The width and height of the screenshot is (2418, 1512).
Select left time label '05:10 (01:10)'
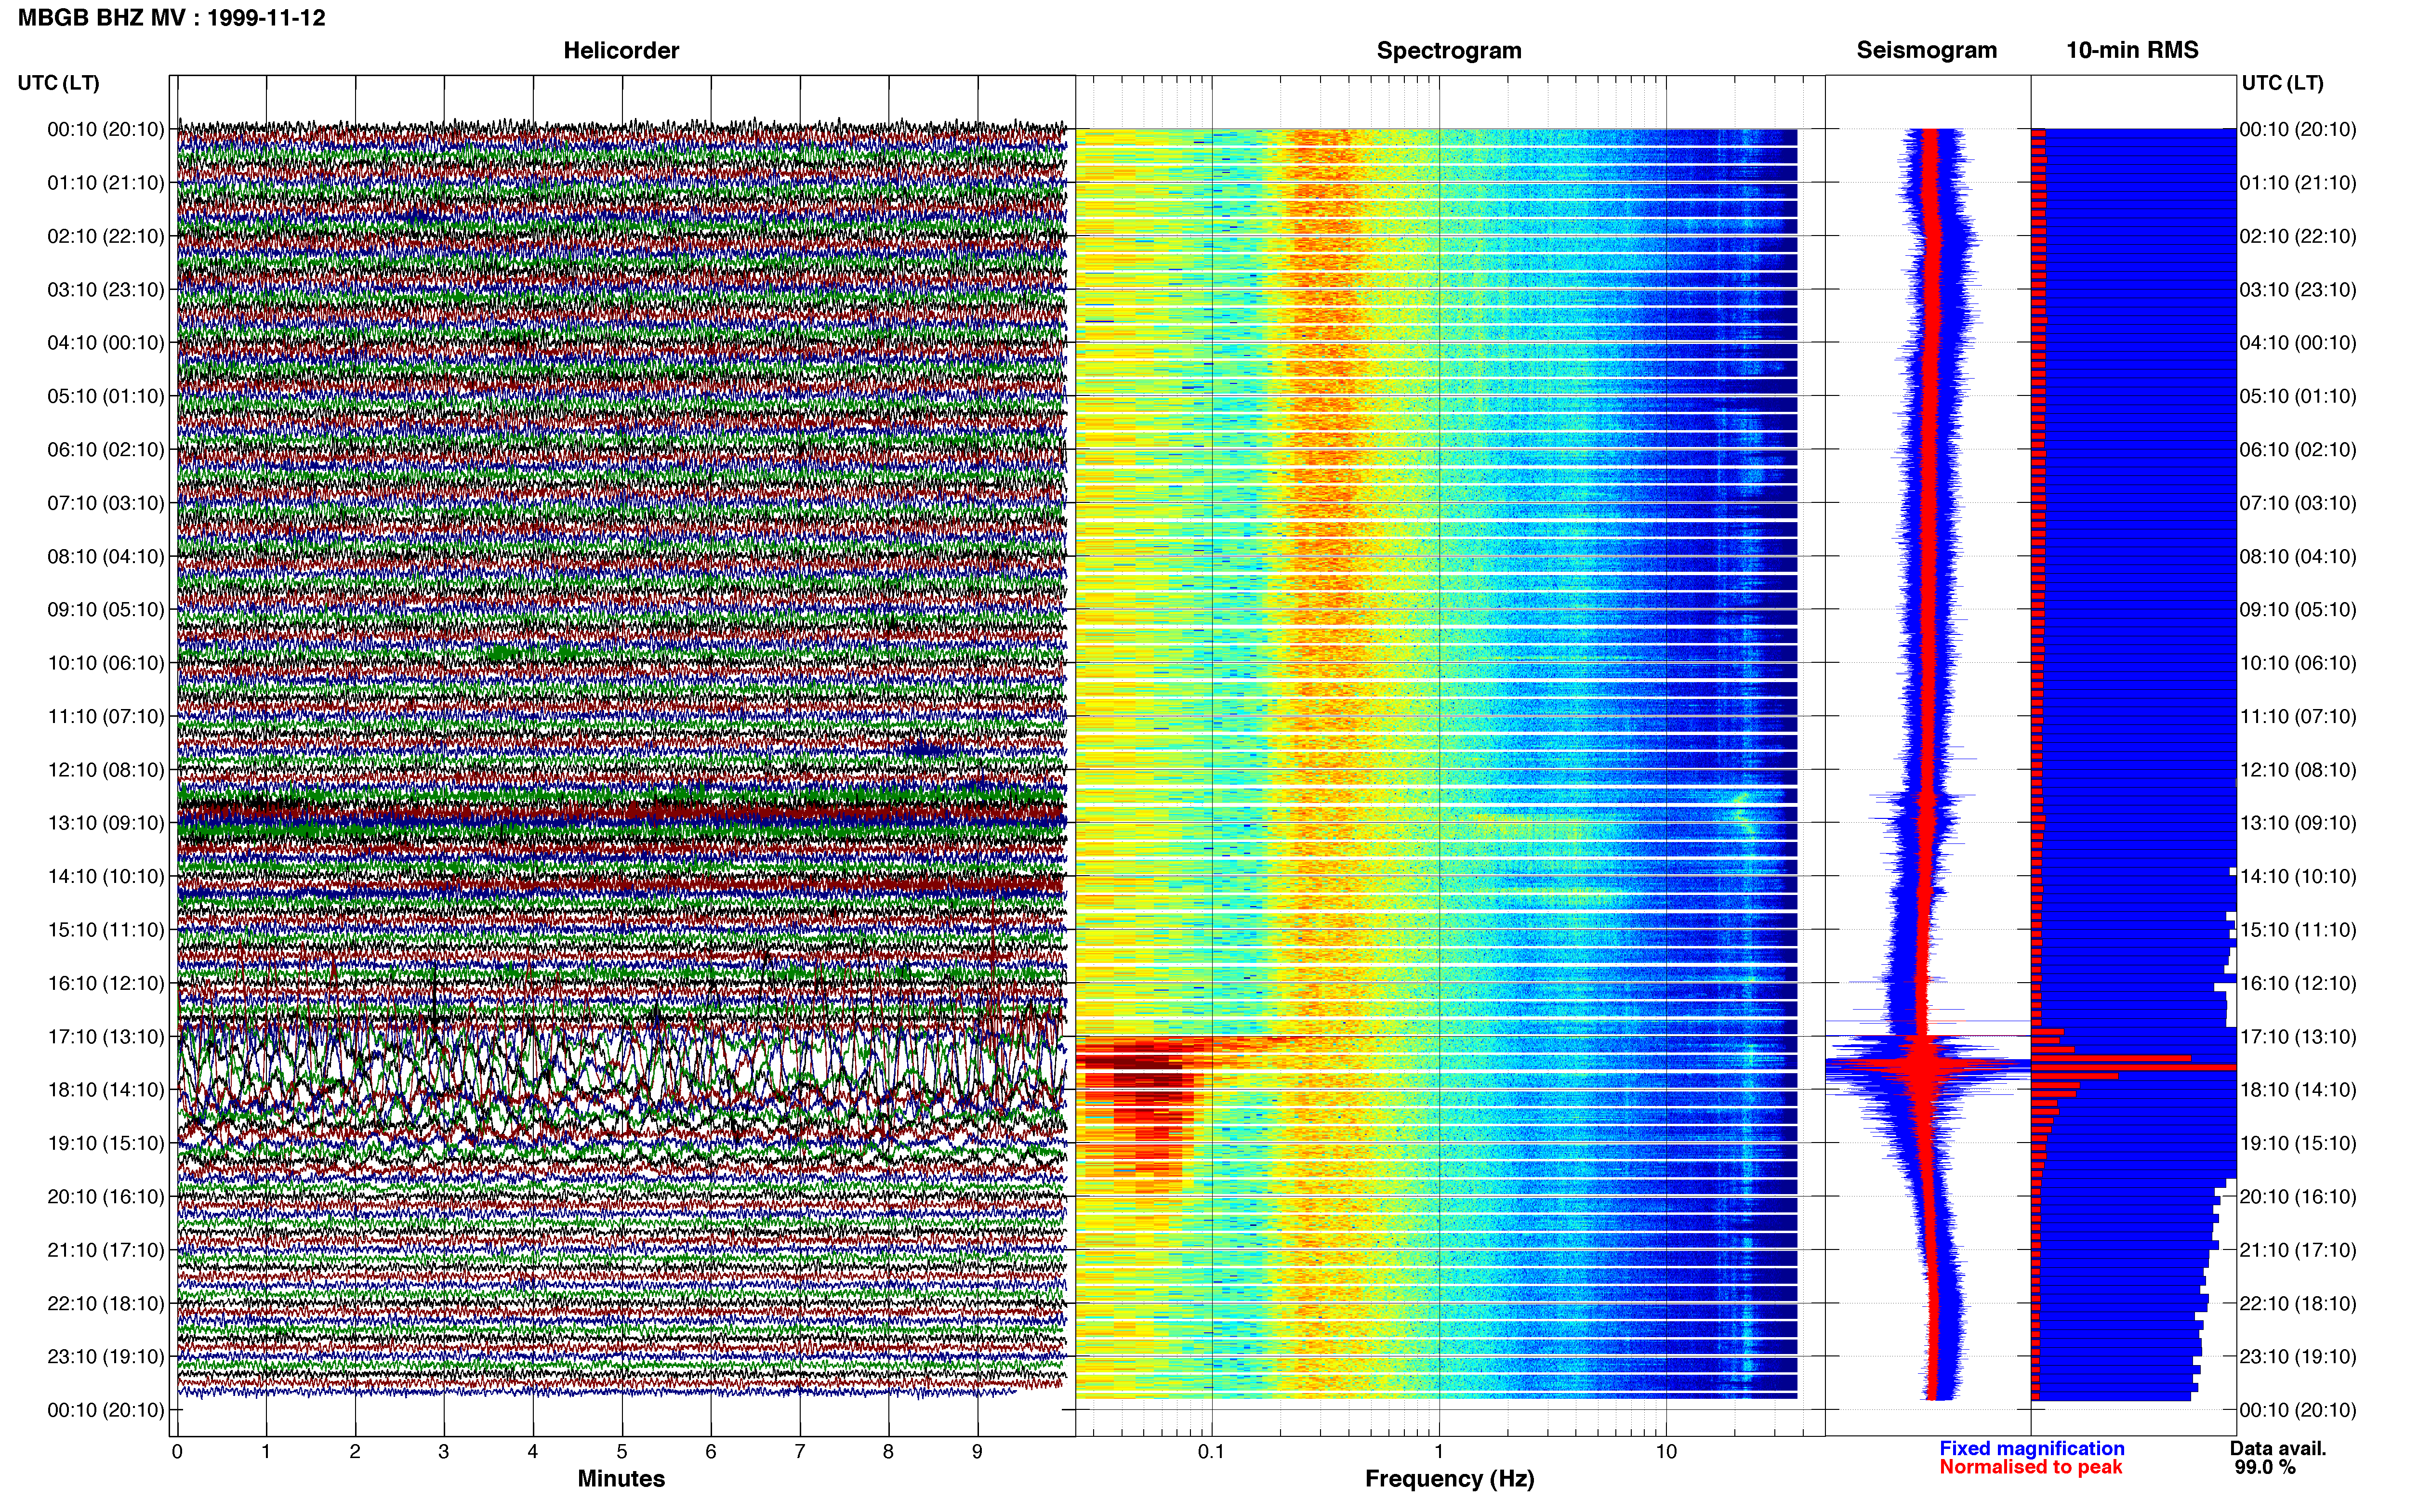[106, 396]
